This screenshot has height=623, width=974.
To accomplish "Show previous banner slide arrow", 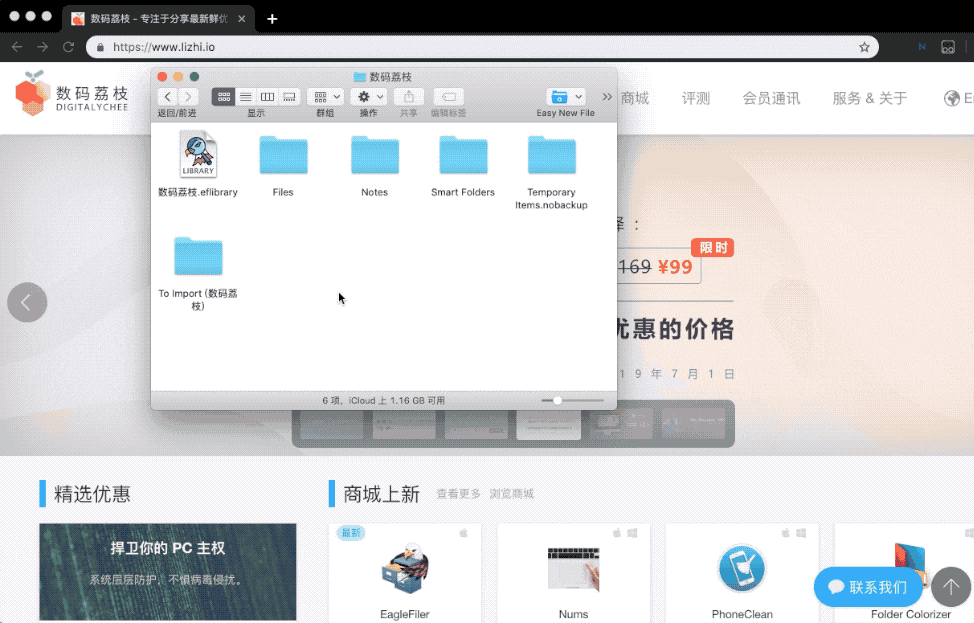I will pos(27,302).
